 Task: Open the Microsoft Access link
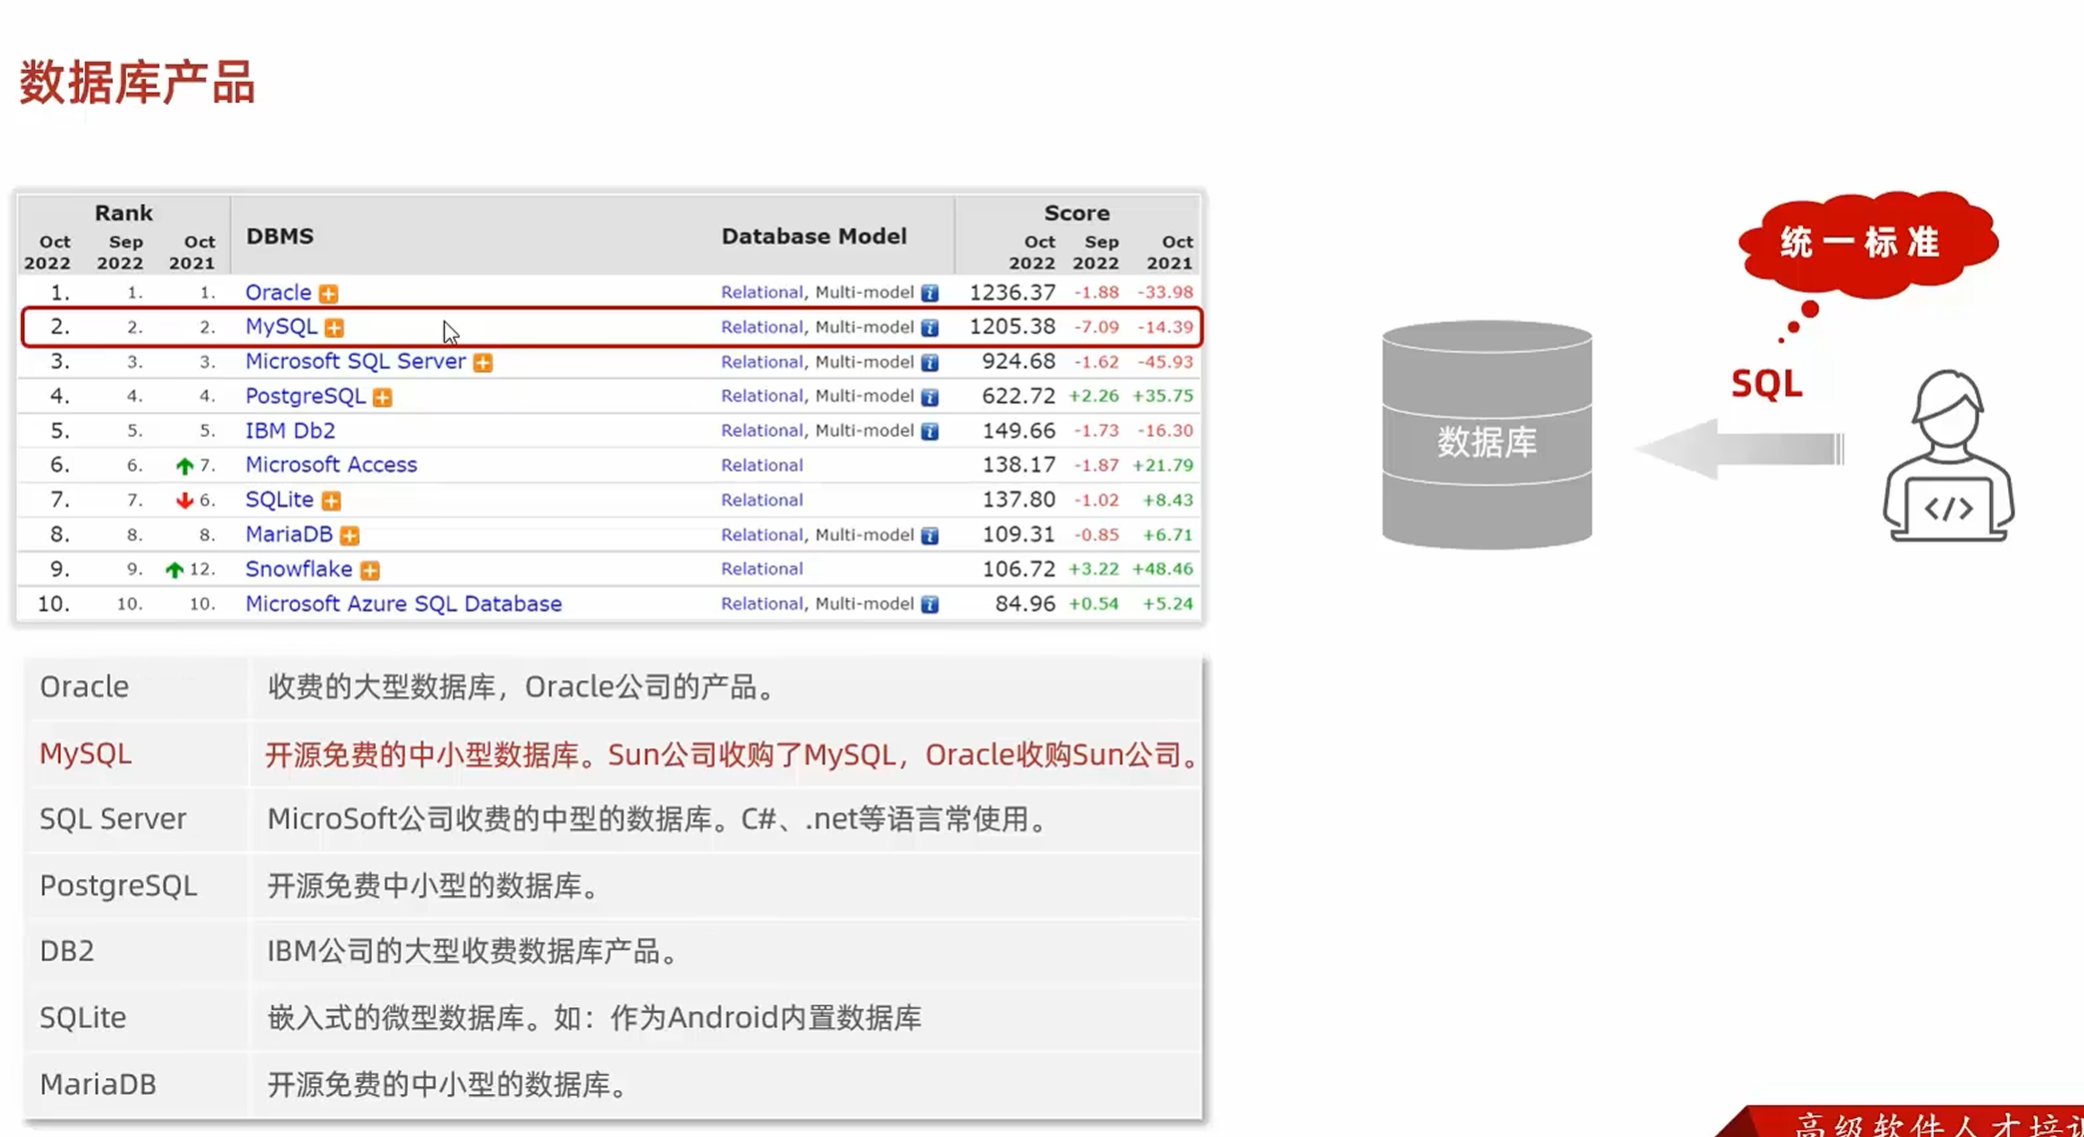tap(331, 465)
